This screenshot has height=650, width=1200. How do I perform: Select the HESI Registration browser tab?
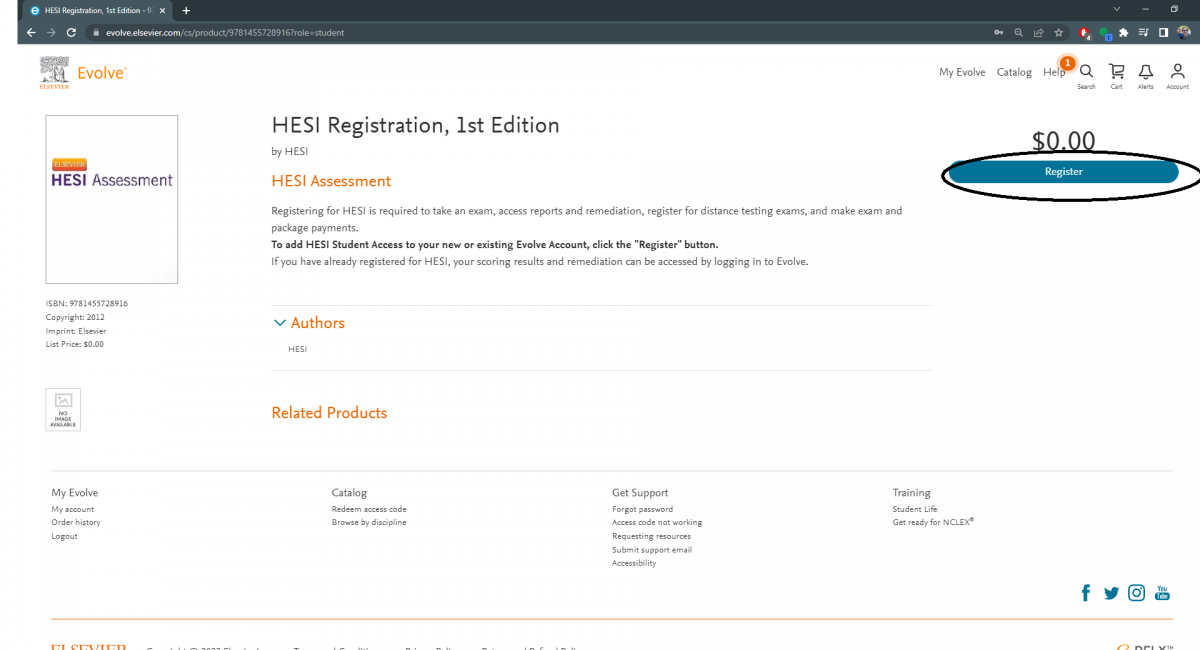tap(98, 10)
